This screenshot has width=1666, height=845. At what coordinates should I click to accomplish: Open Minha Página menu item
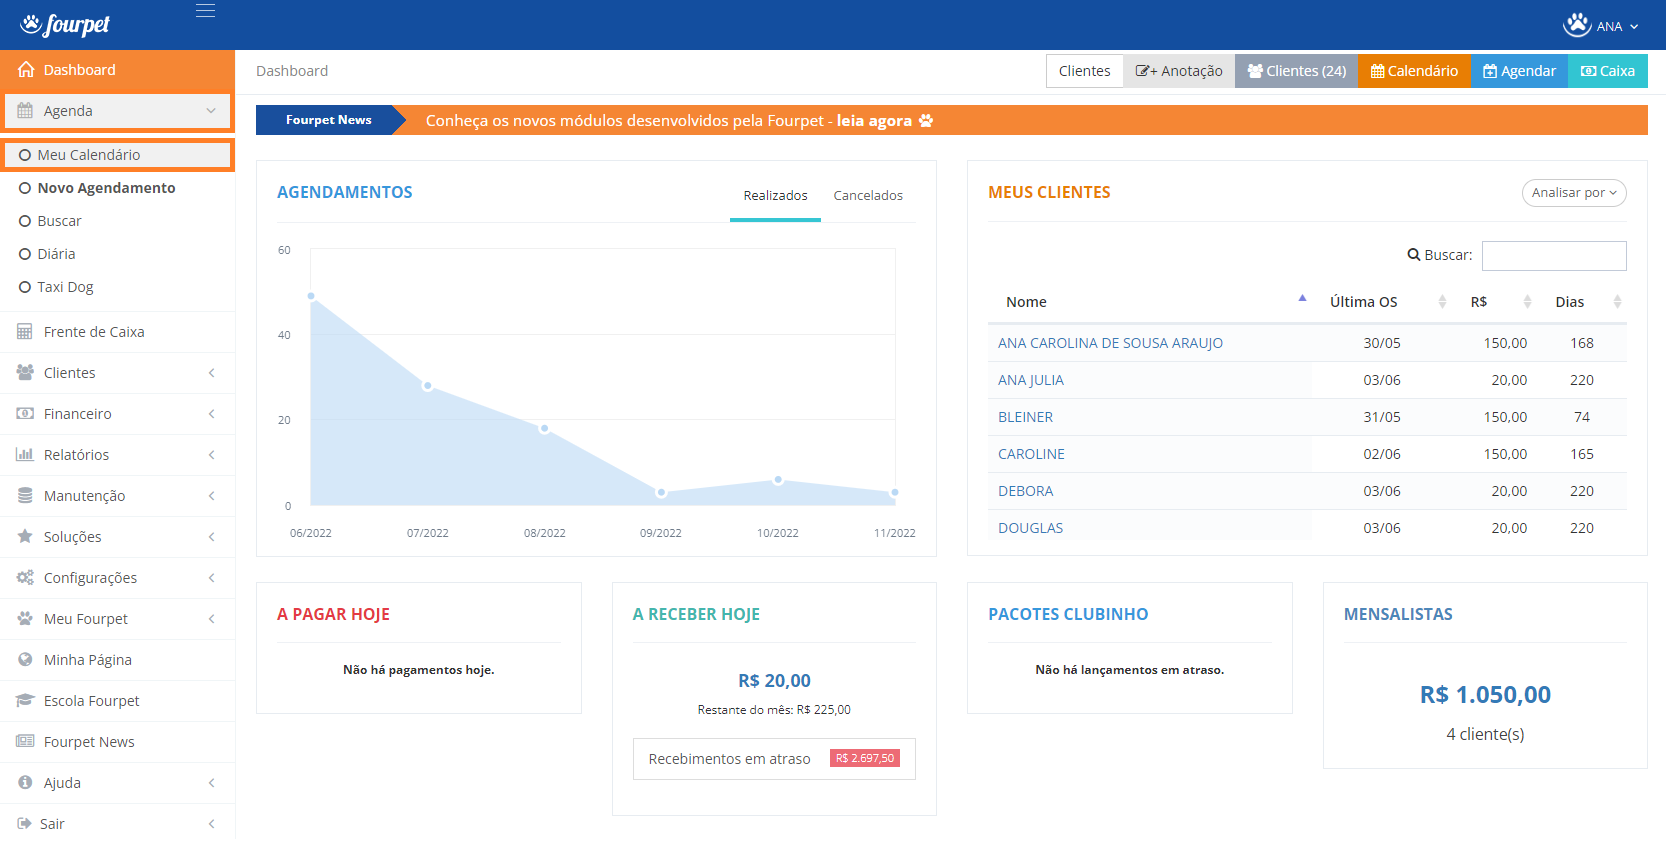pos(117,660)
